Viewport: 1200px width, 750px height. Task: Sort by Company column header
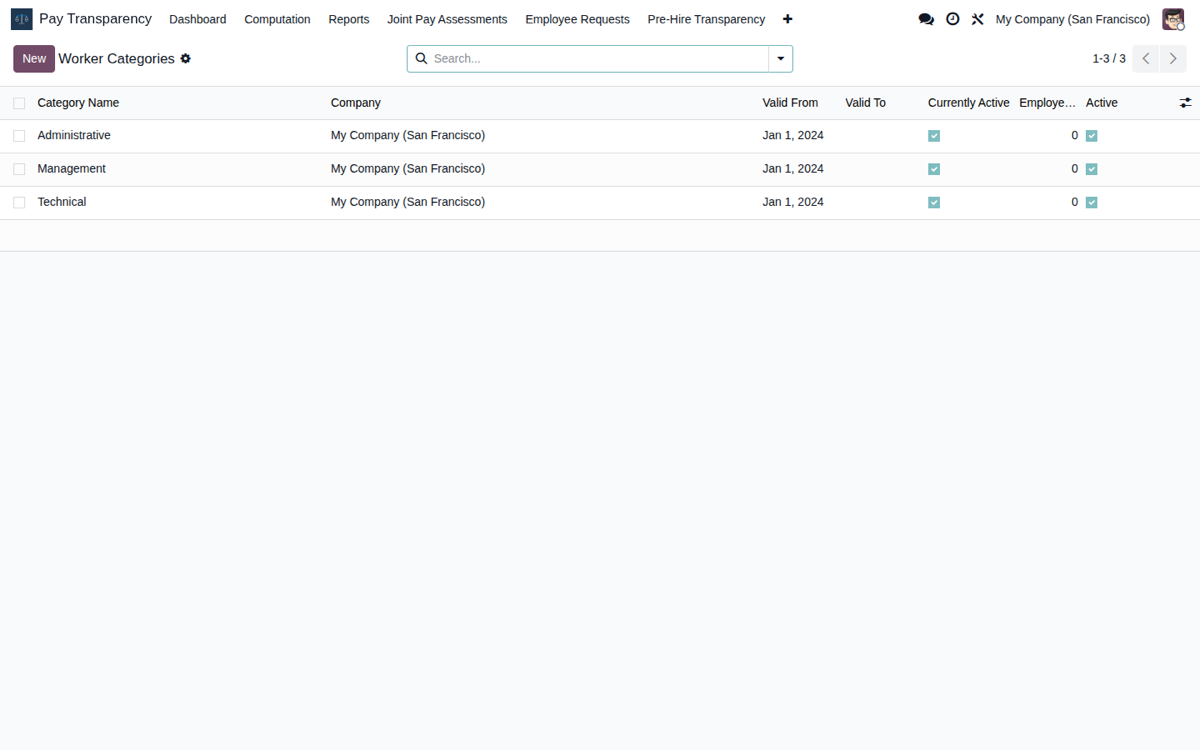[x=356, y=103]
